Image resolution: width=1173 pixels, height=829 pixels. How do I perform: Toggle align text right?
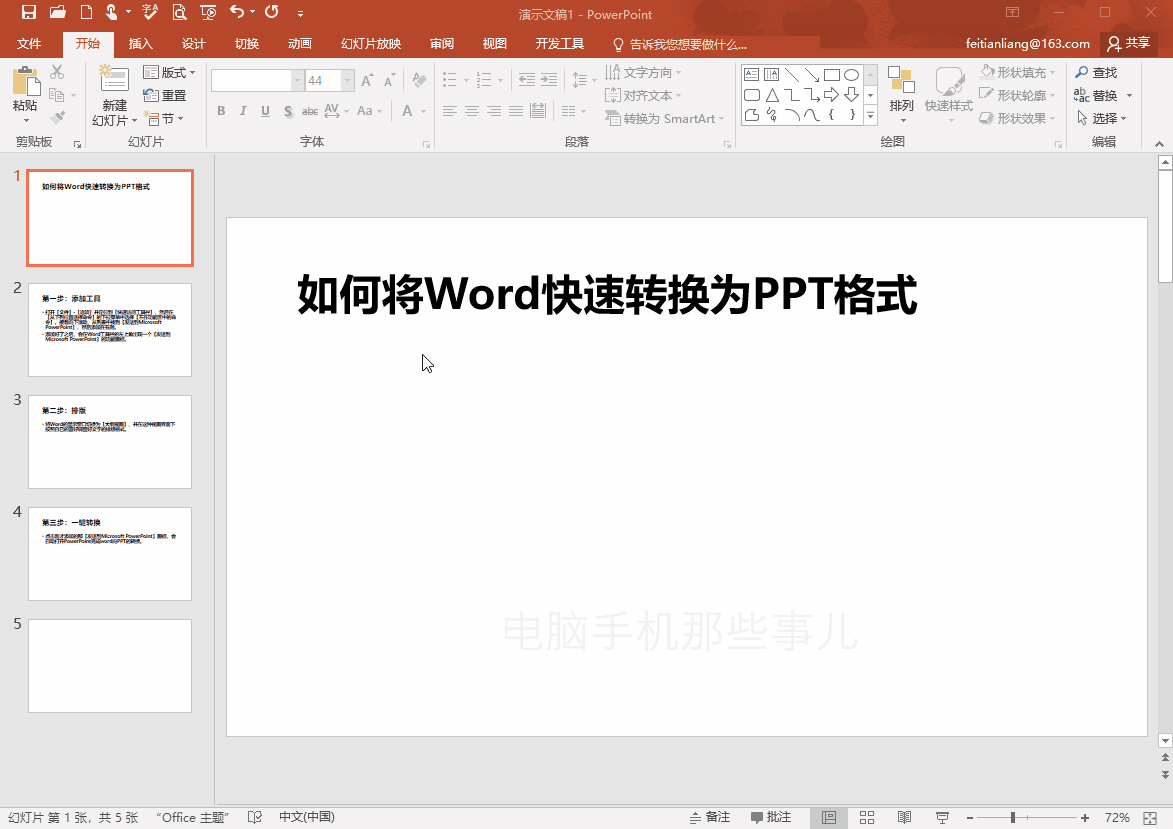(494, 111)
